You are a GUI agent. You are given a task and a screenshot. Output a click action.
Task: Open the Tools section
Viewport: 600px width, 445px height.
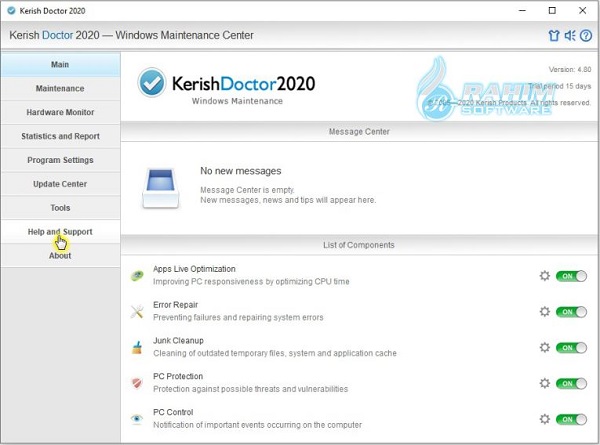[x=60, y=208]
